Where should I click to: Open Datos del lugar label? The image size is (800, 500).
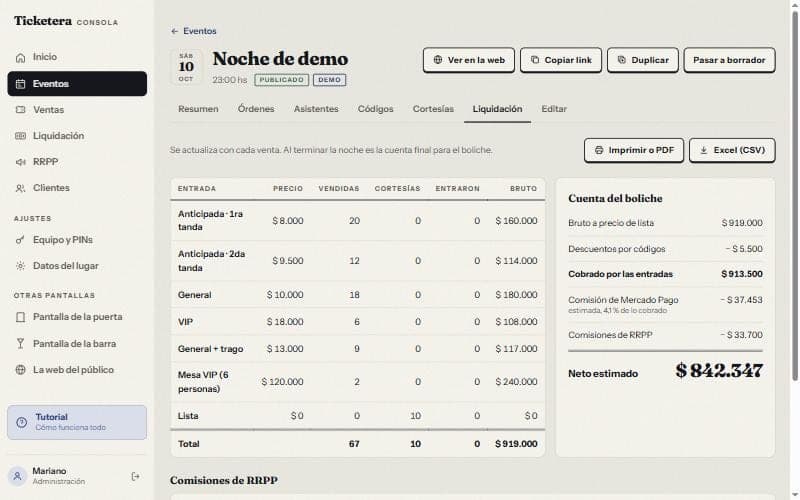tap(66, 266)
